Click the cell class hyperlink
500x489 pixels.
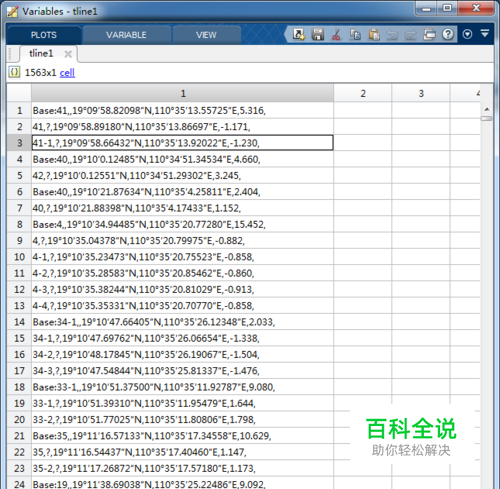point(67,73)
